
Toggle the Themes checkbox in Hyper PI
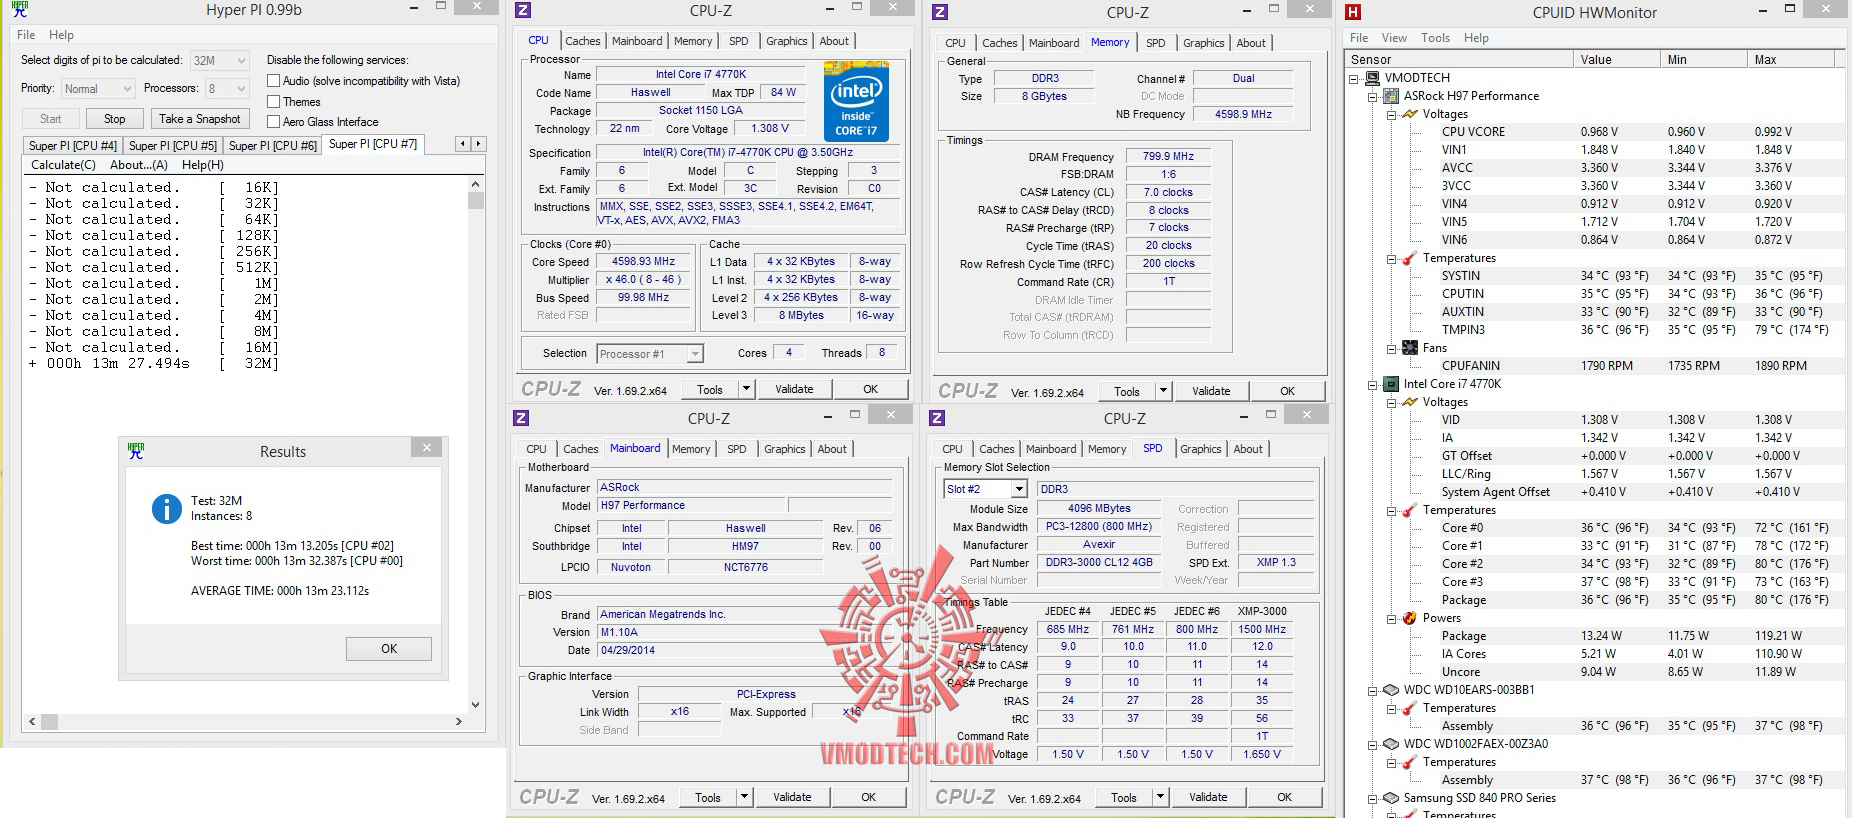click(273, 101)
